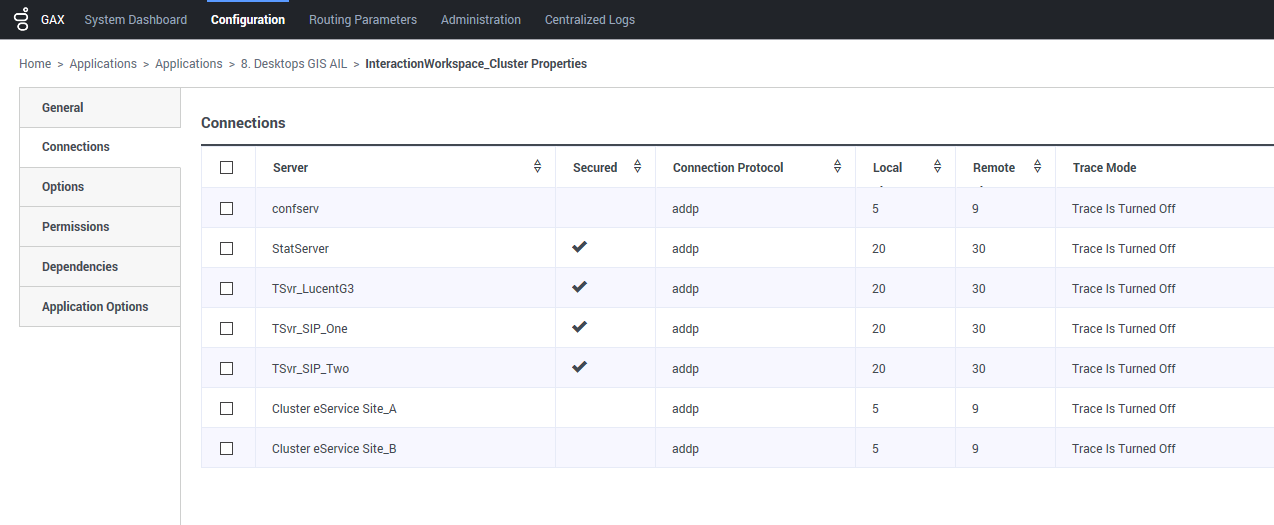Click the Genesys GAX logo icon

22,19
